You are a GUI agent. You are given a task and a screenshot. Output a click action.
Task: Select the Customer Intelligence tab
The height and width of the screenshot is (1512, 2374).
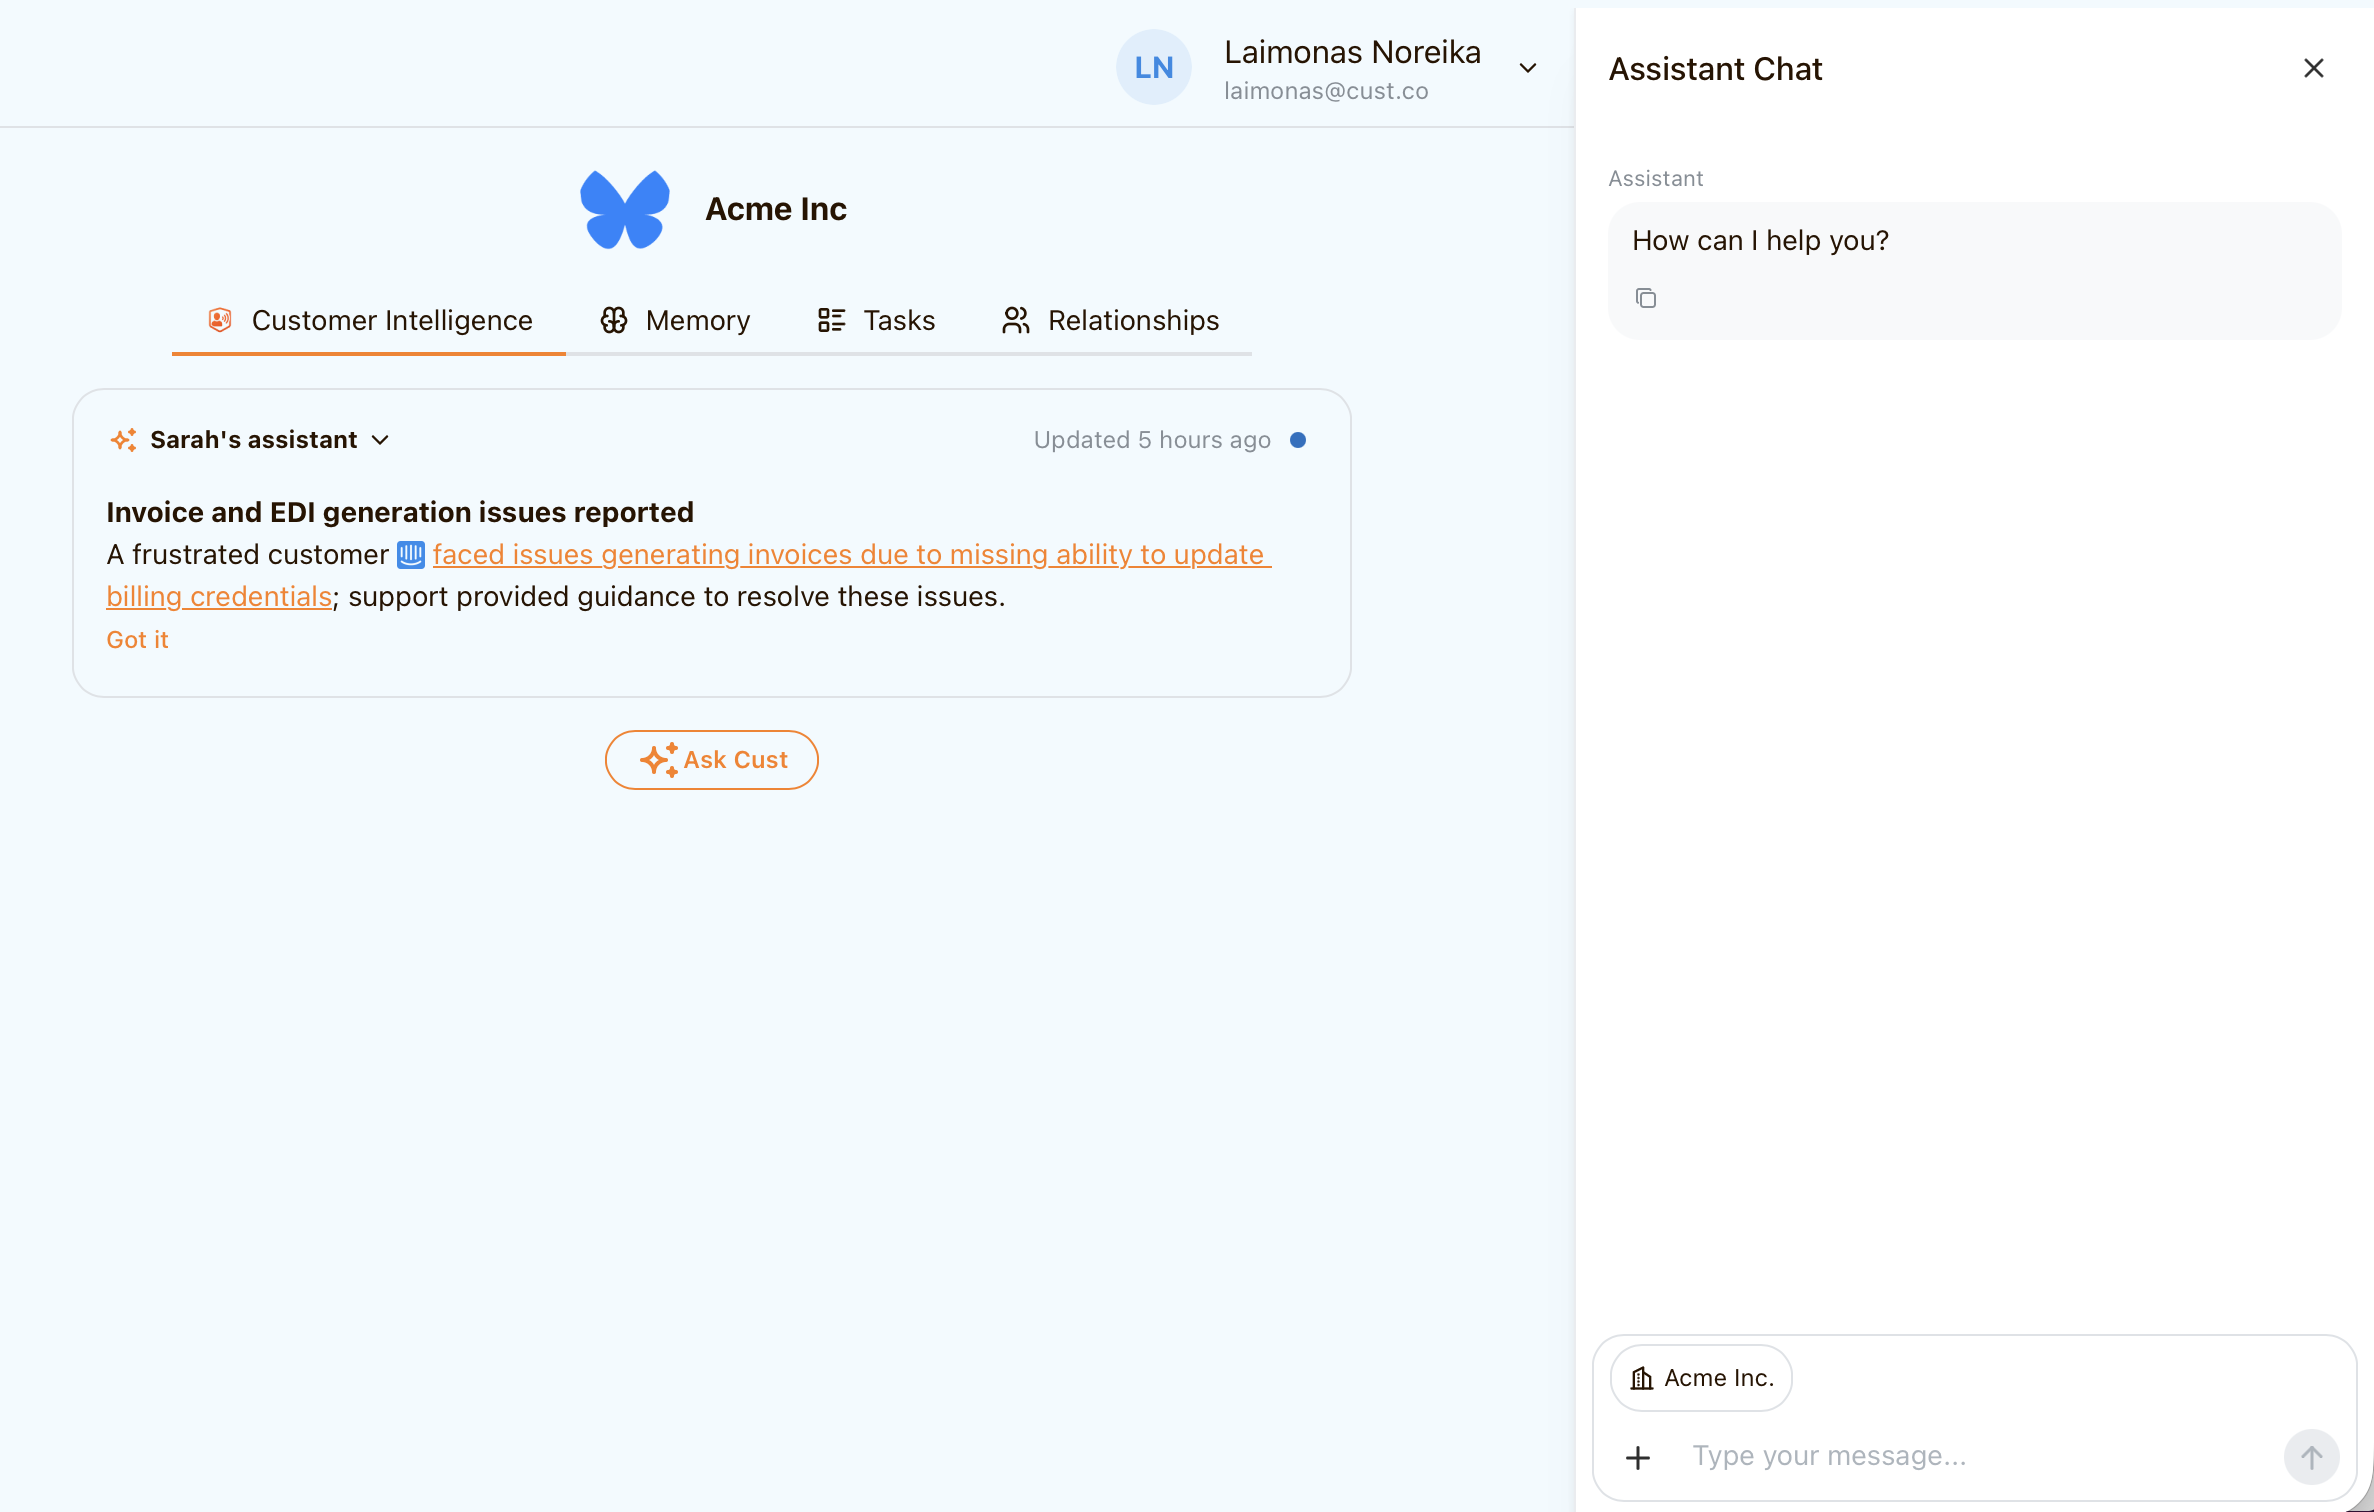coord(370,320)
